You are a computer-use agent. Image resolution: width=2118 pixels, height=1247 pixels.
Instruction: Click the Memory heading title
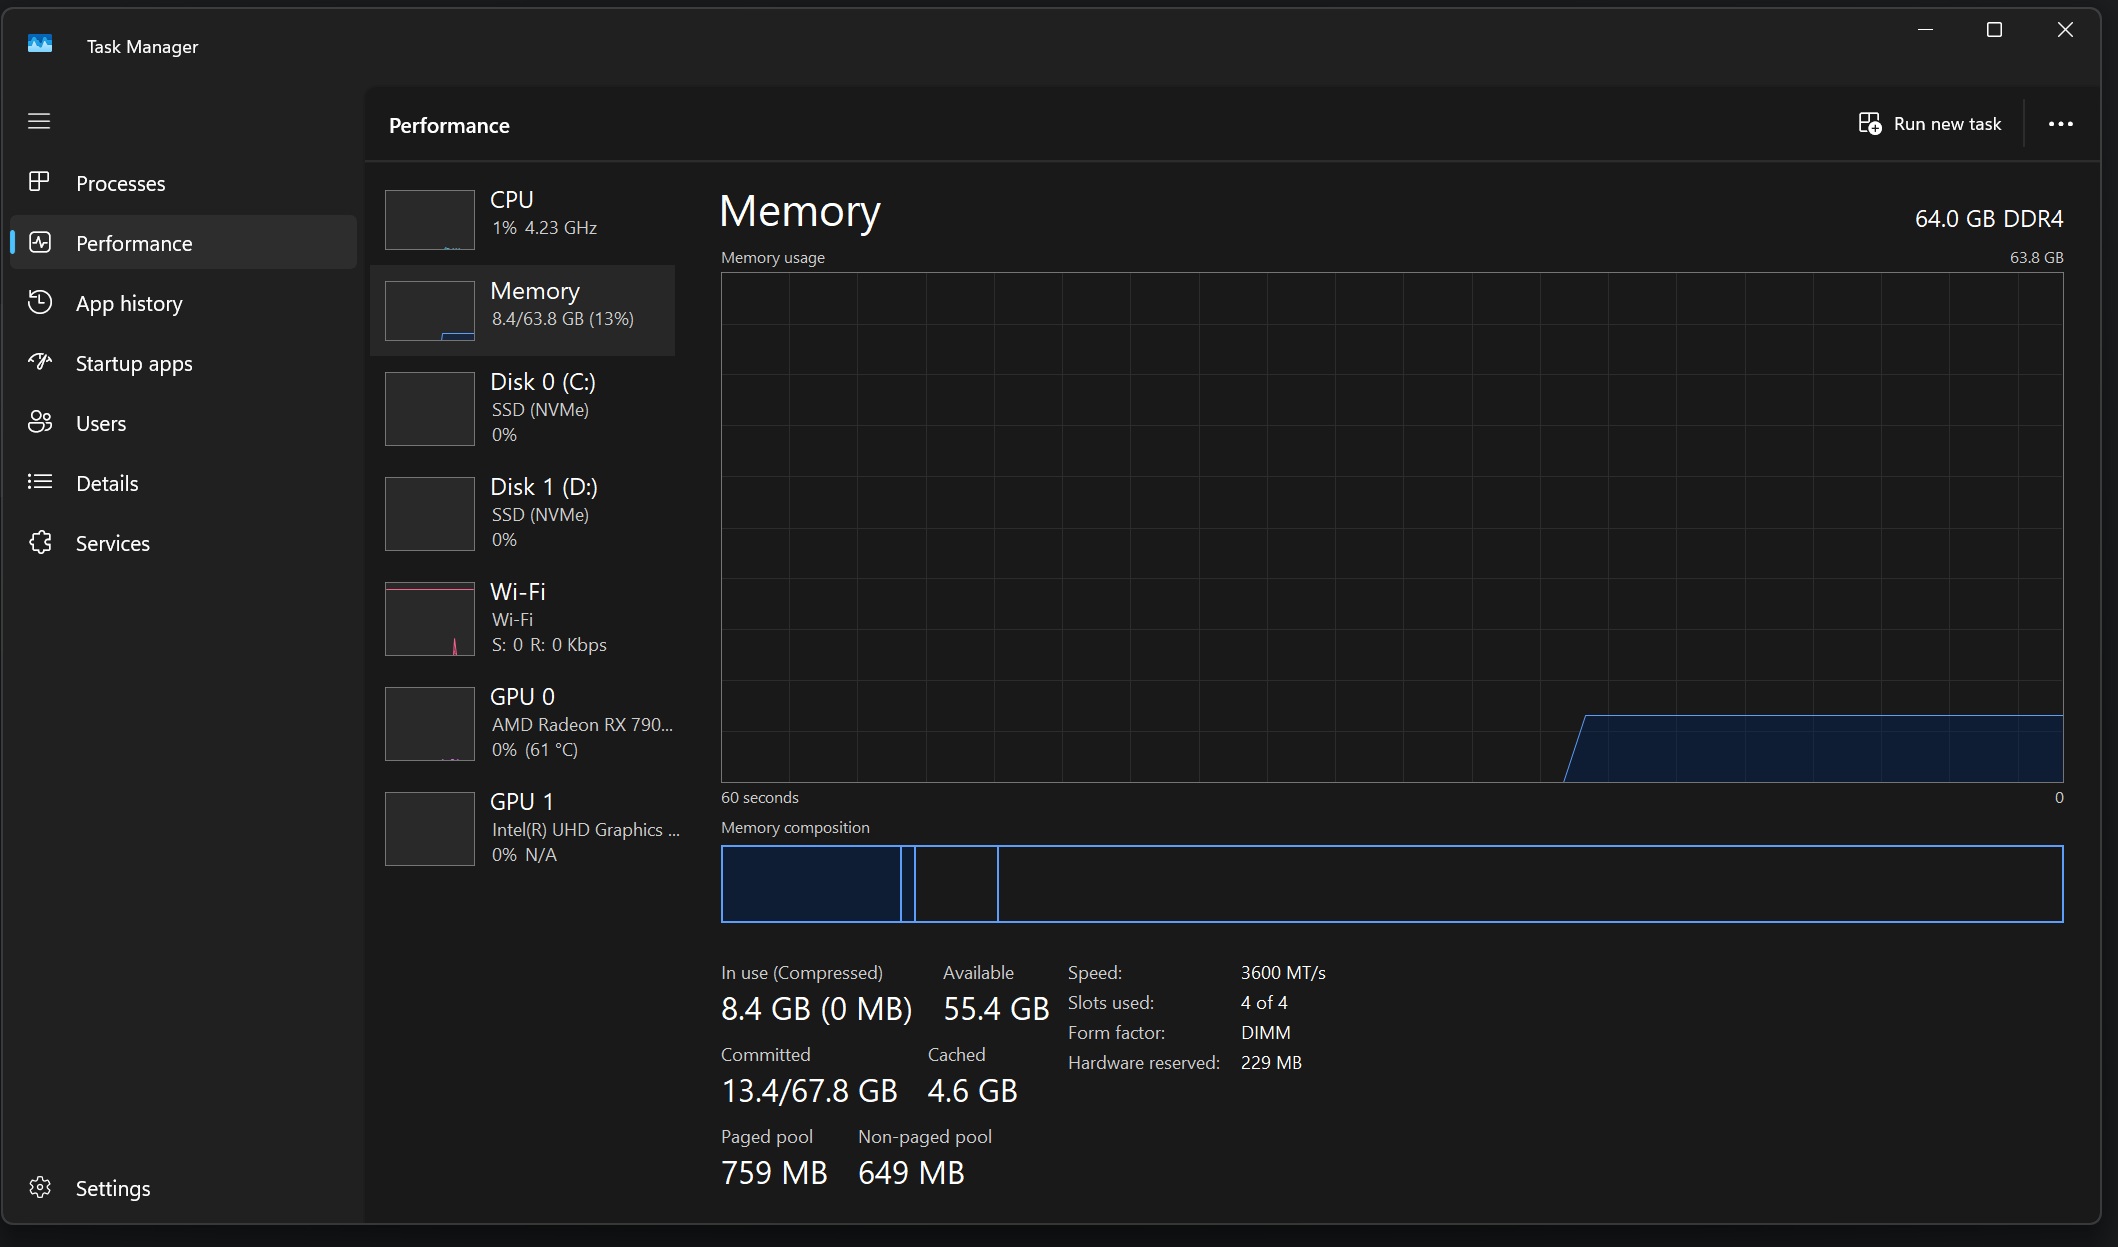point(800,211)
